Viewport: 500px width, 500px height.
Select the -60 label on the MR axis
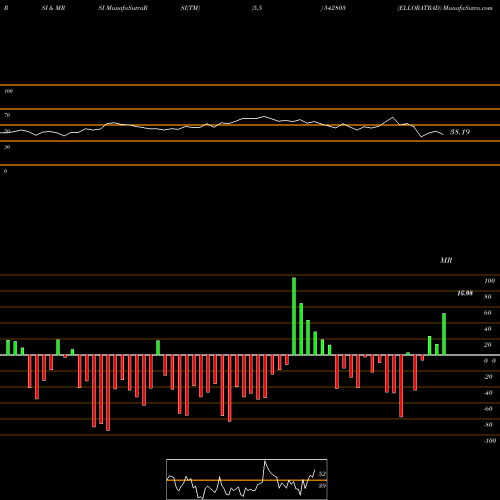488,409
